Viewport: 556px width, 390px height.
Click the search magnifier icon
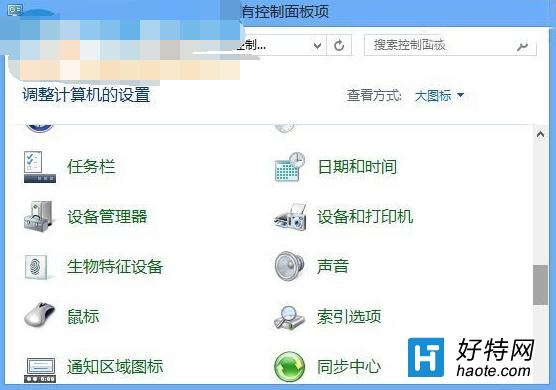(522, 46)
